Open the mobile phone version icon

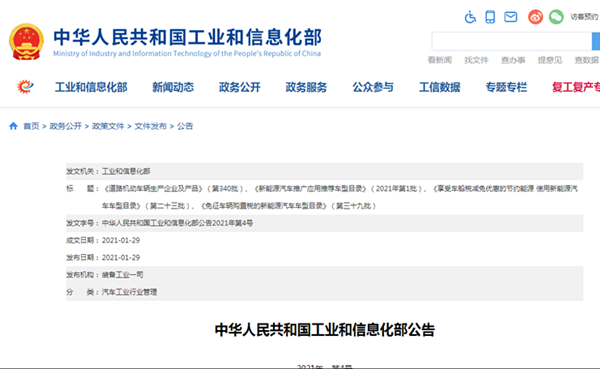490,17
